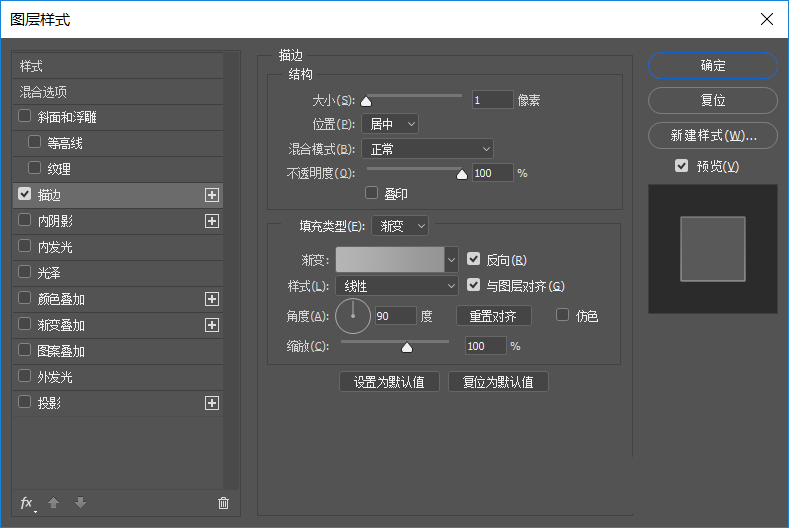
Task: Click the 缩放 slider handle
Action: [x=407, y=348]
